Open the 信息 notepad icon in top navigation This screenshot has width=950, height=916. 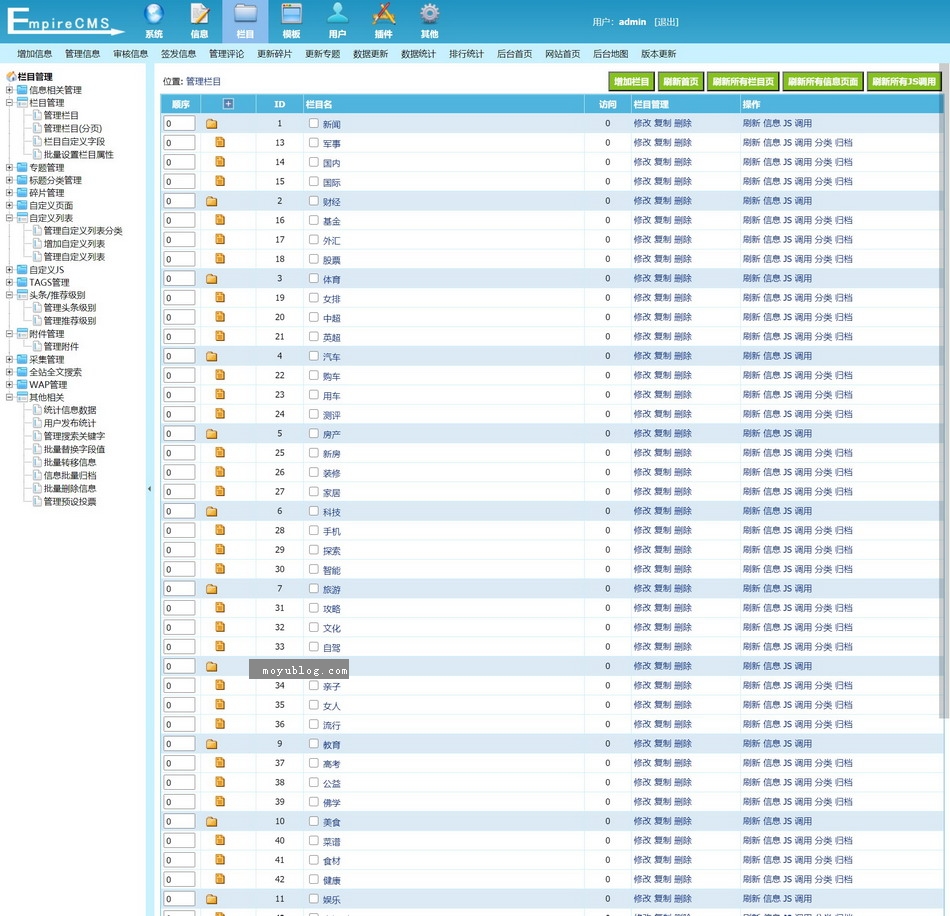click(x=199, y=14)
